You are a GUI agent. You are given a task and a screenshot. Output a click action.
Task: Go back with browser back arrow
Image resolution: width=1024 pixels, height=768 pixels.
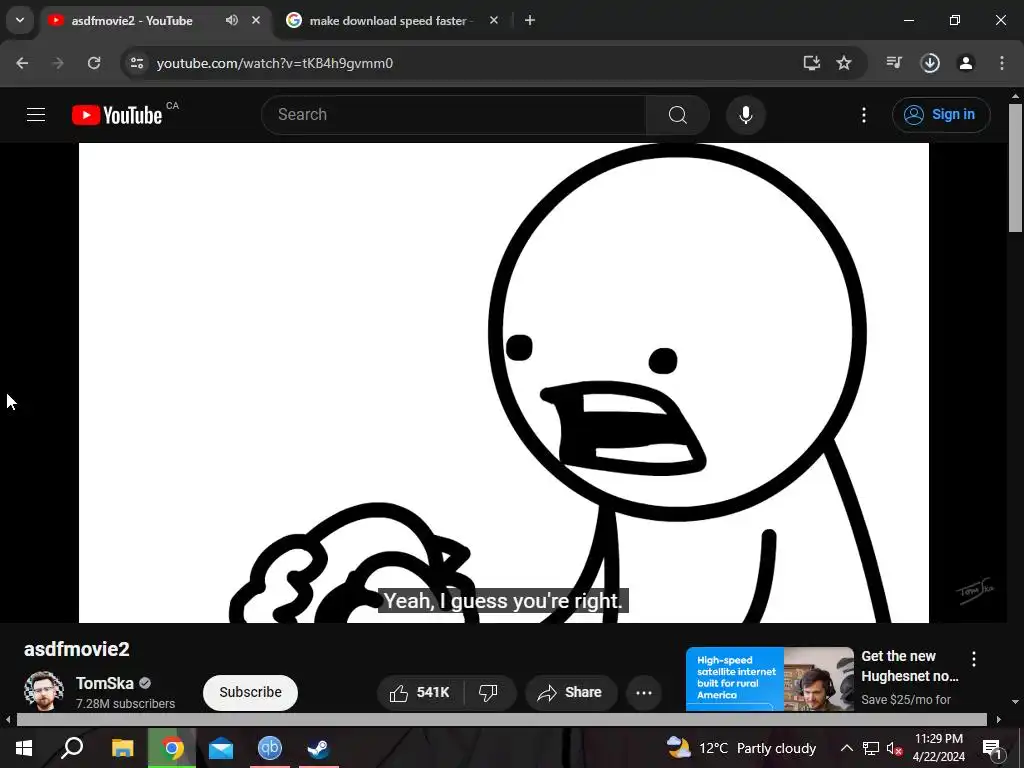point(22,63)
